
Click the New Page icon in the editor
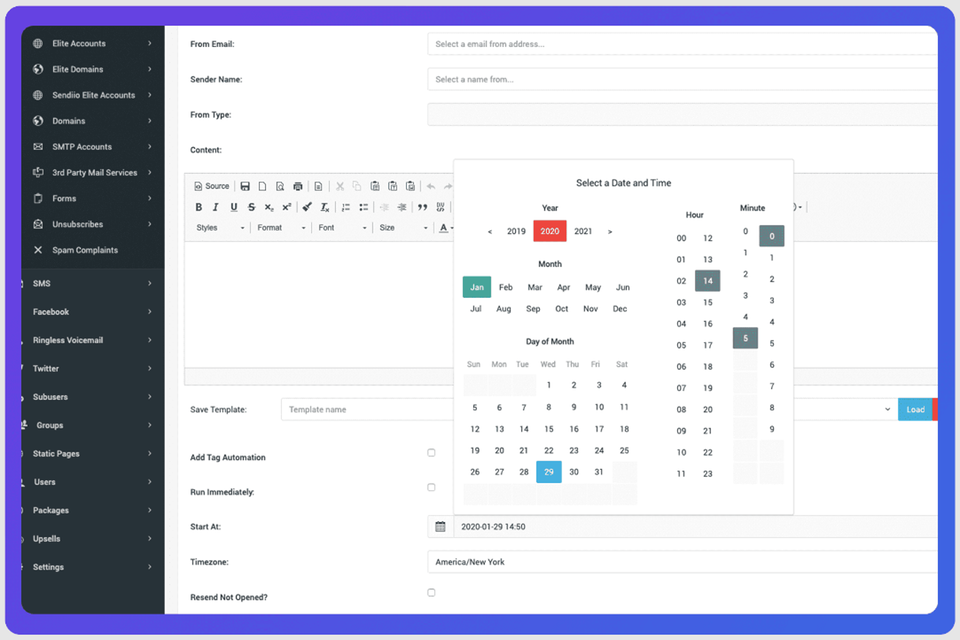pyautogui.click(x=262, y=186)
